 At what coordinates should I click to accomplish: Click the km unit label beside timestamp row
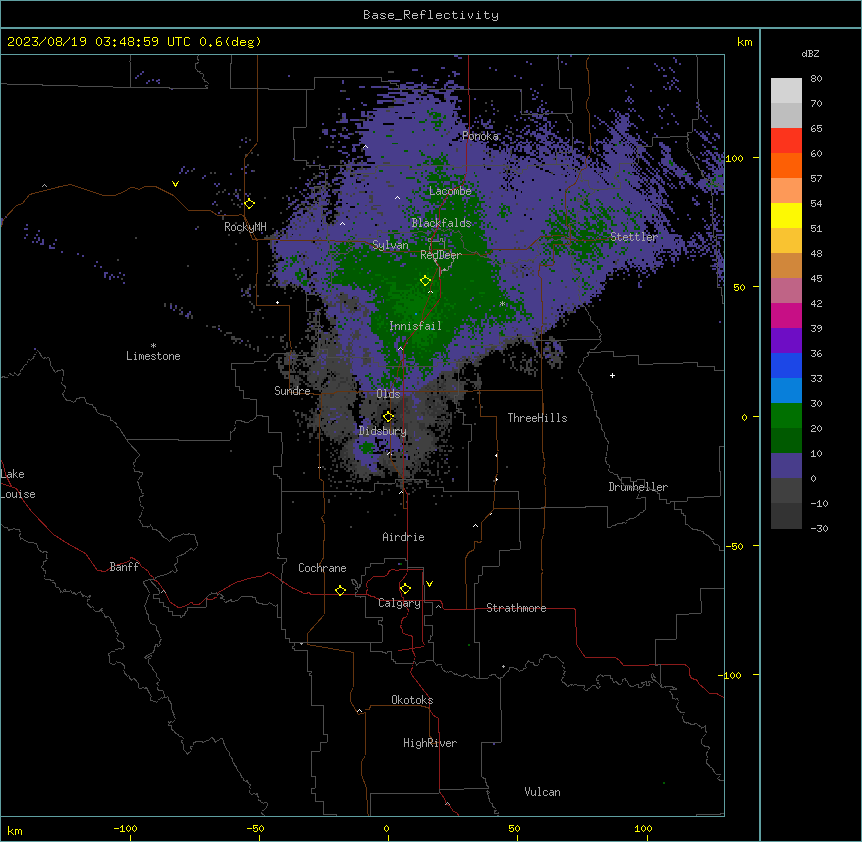click(x=744, y=42)
